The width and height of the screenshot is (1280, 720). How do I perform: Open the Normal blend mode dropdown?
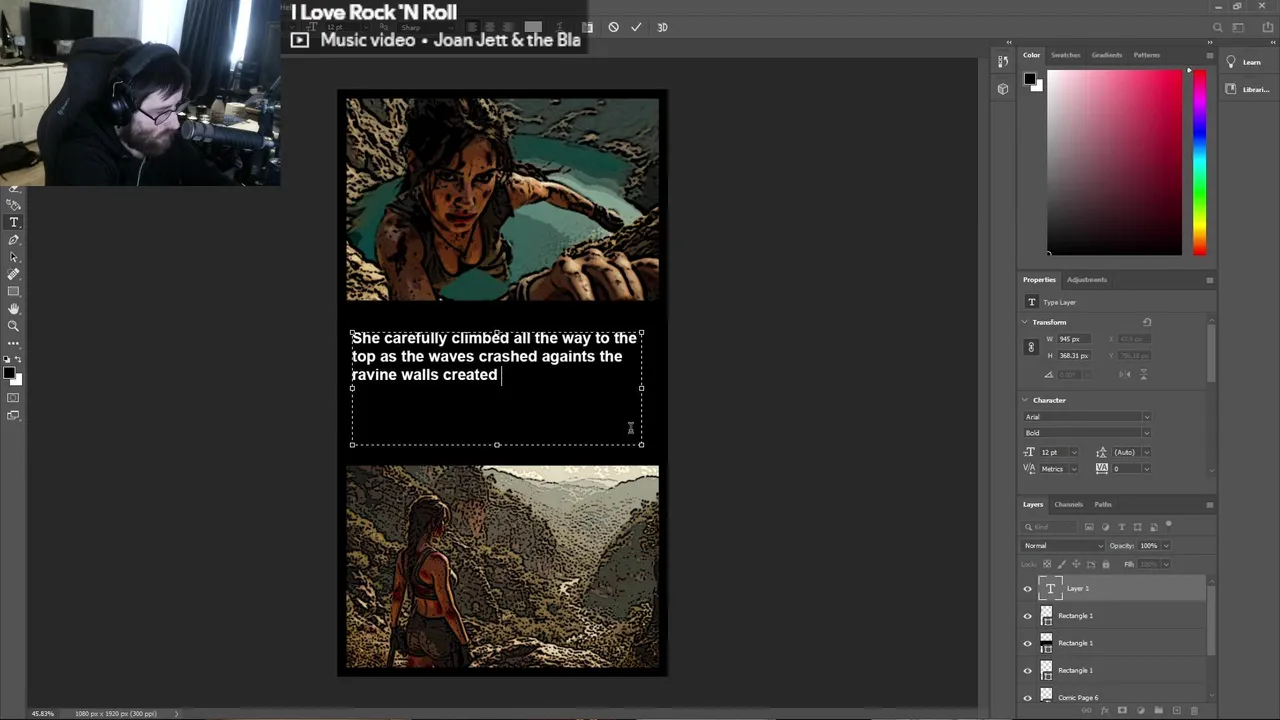1063,546
